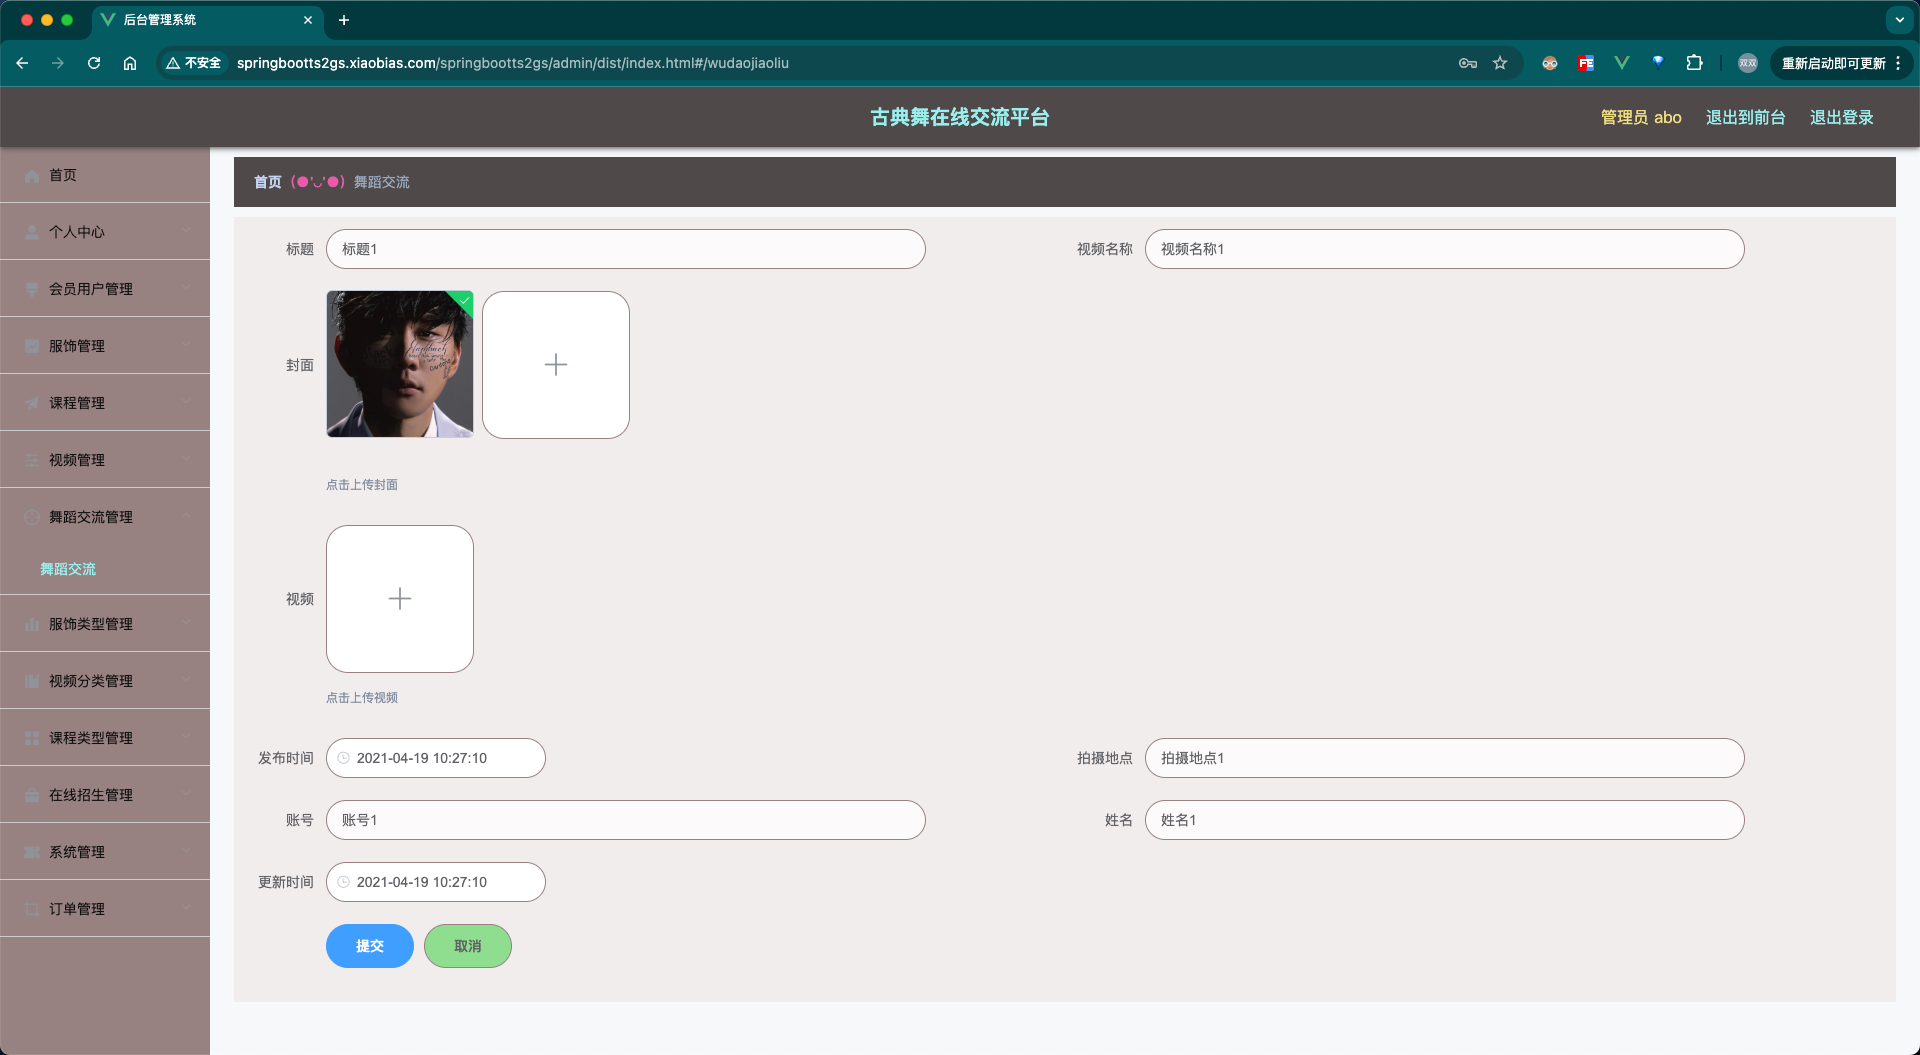Click the 个人中心 sidebar icon

point(32,232)
